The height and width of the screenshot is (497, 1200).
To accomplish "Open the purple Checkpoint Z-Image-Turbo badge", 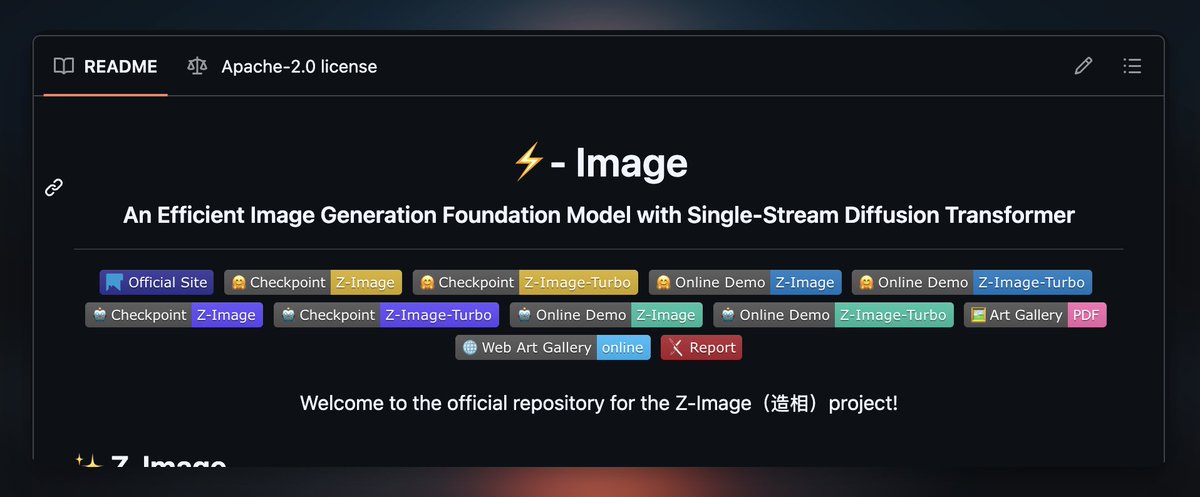I will (386, 315).
